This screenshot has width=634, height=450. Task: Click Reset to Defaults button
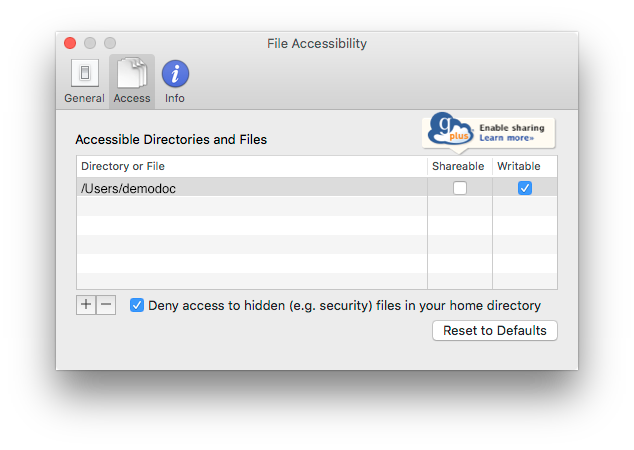pyautogui.click(x=495, y=331)
